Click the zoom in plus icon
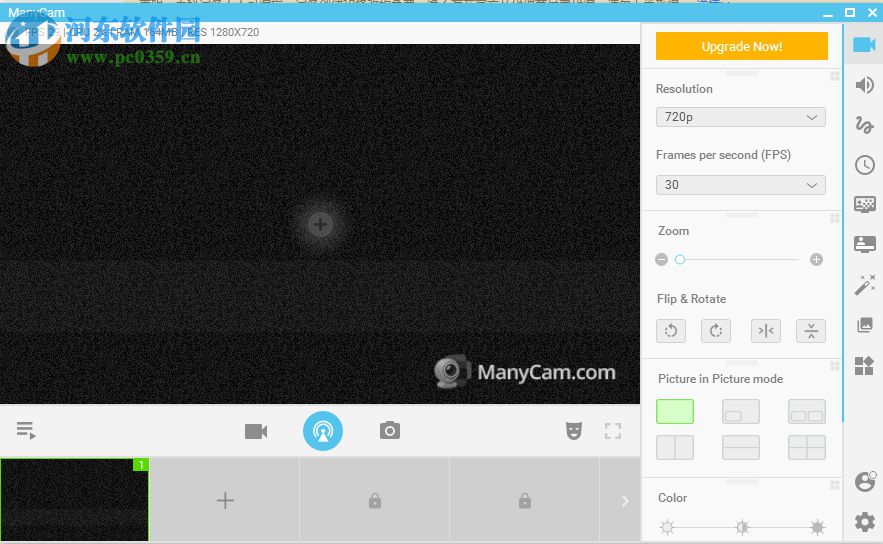The height and width of the screenshot is (544, 883). [816, 260]
